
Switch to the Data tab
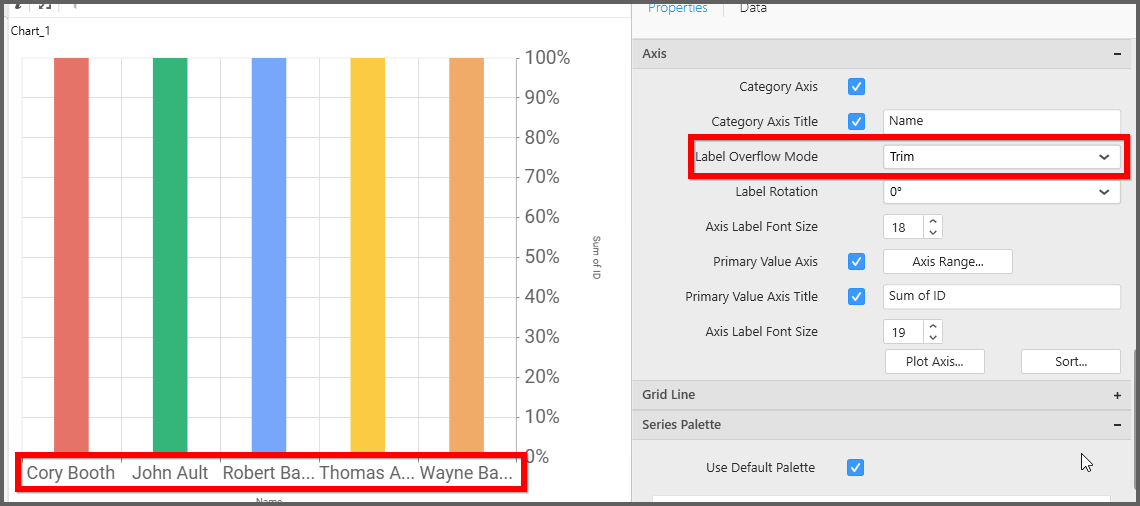tap(753, 8)
